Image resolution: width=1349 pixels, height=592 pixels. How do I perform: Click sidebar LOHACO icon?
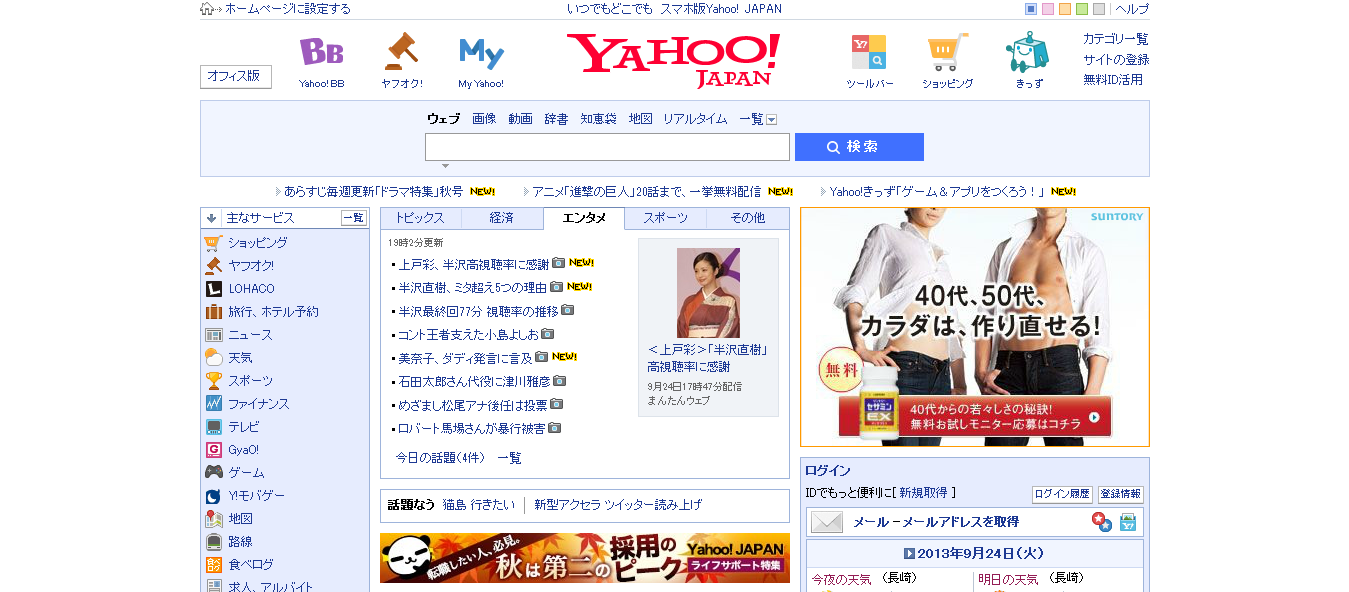[213, 289]
